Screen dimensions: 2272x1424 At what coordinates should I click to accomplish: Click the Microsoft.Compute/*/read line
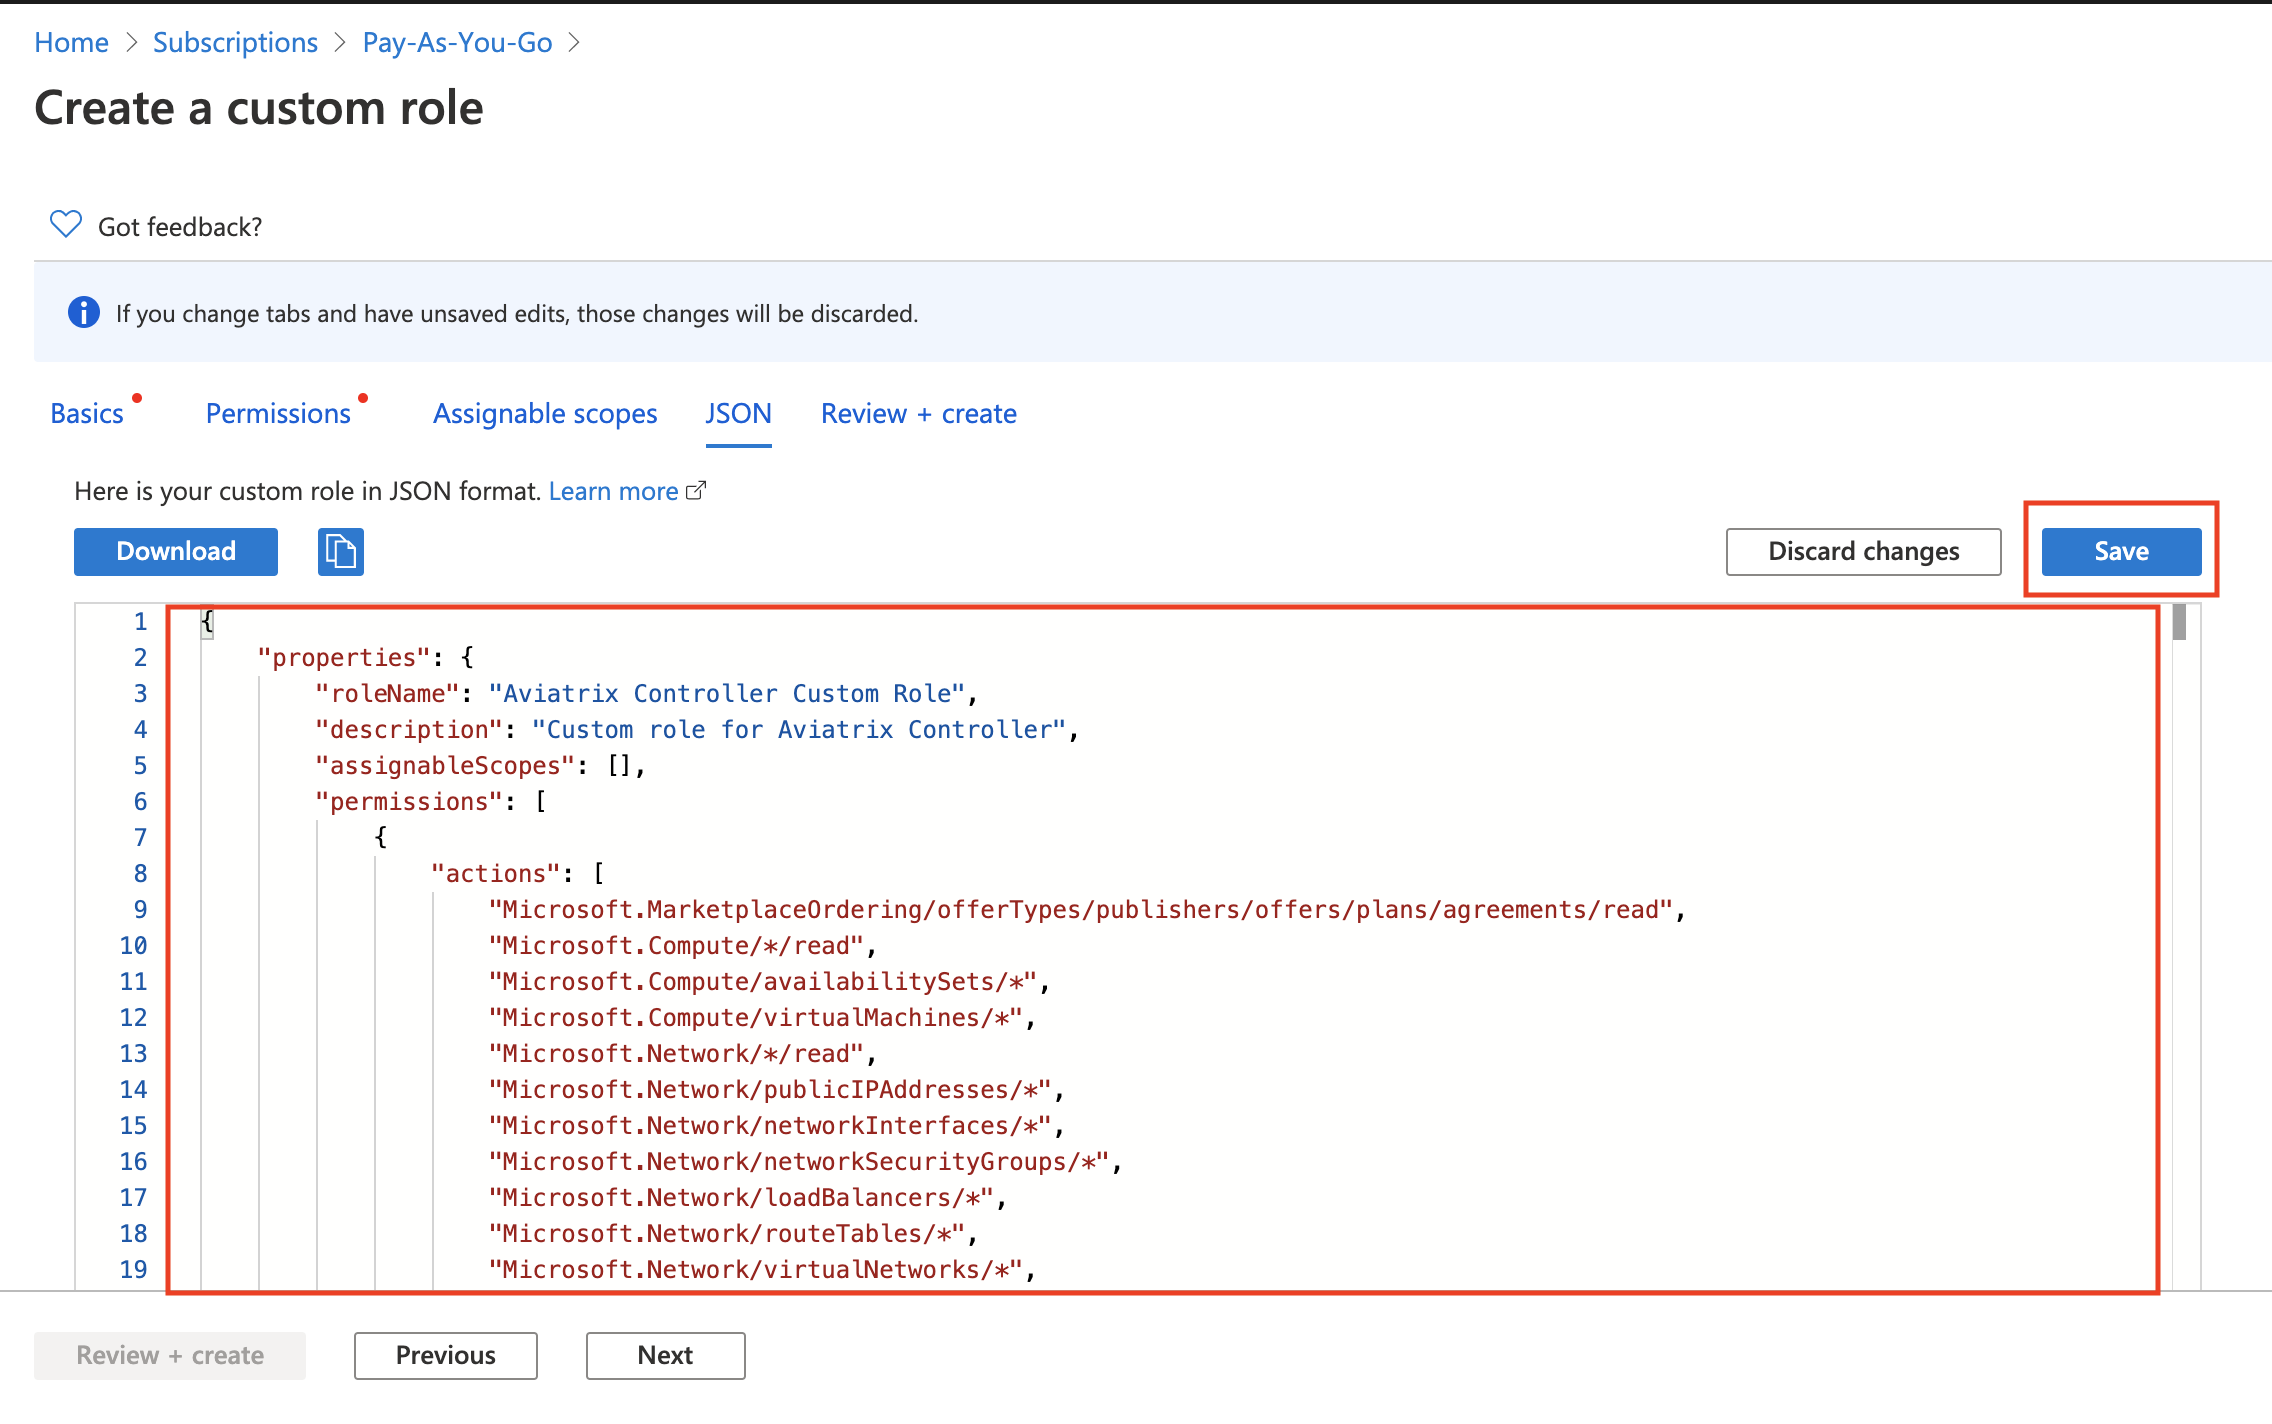[682, 945]
